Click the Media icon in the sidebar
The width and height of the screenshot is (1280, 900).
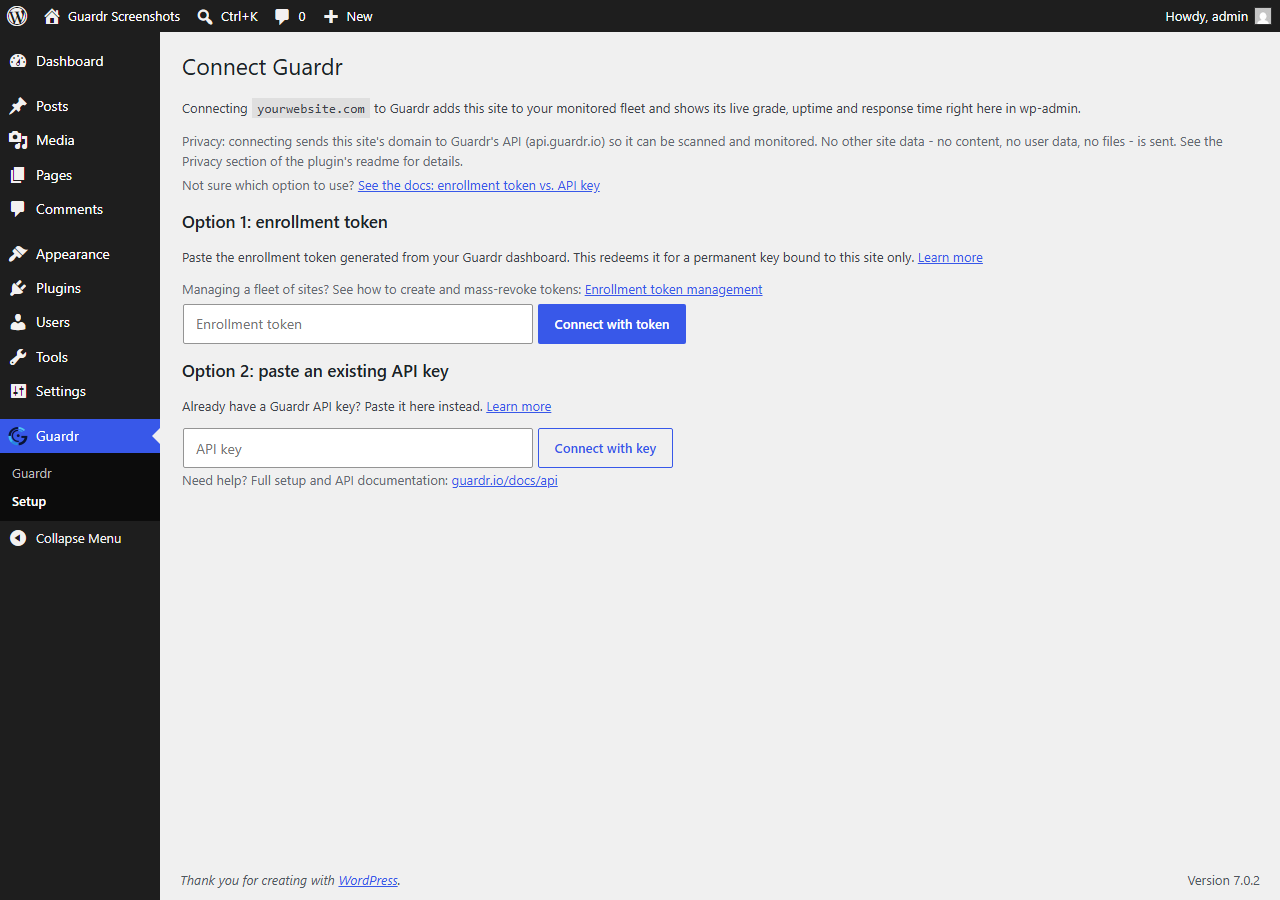18,140
